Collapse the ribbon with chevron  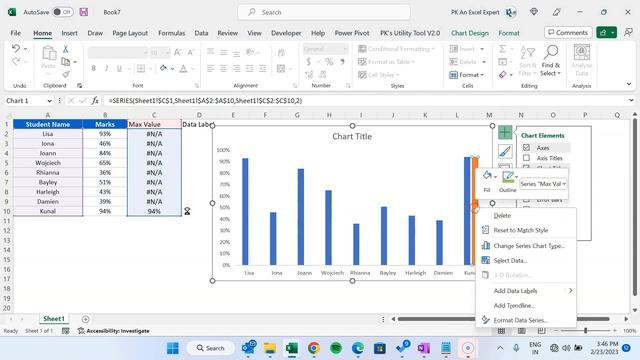coord(629,84)
